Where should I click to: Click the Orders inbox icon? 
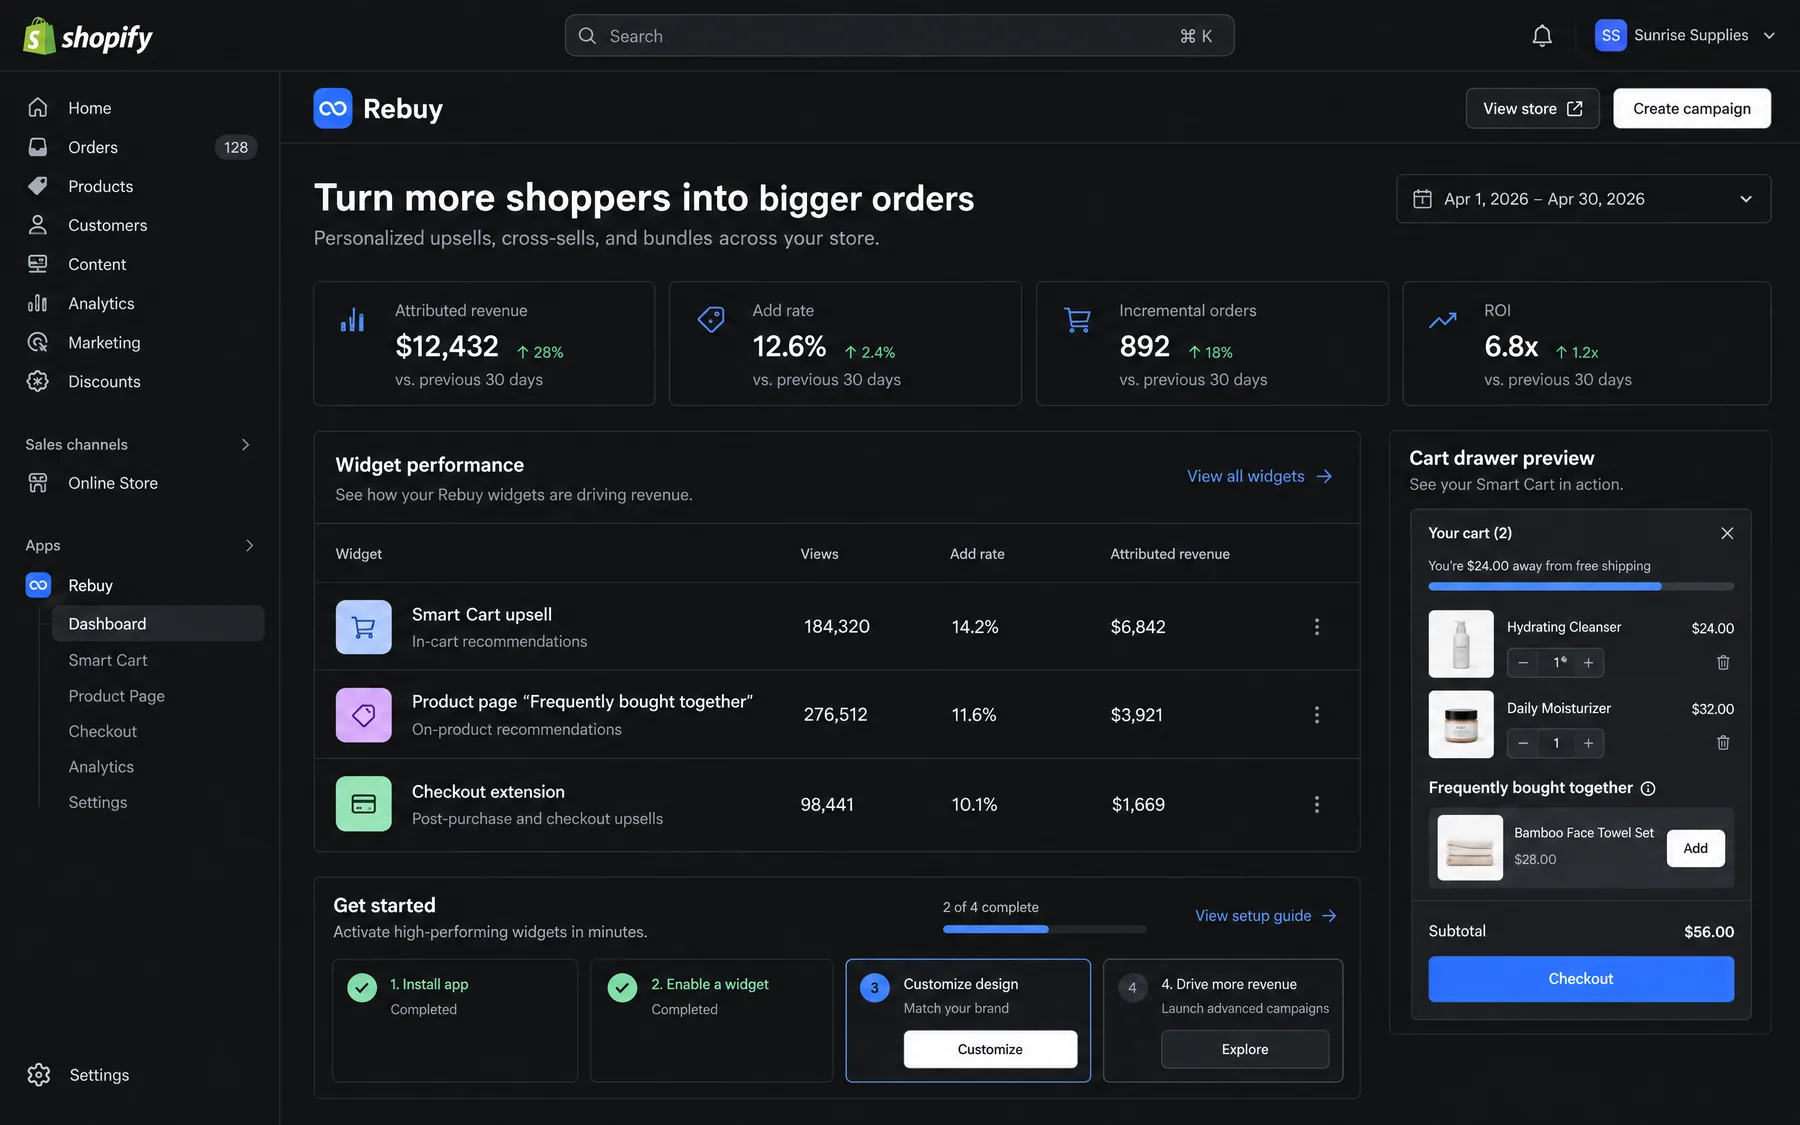point(38,147)
